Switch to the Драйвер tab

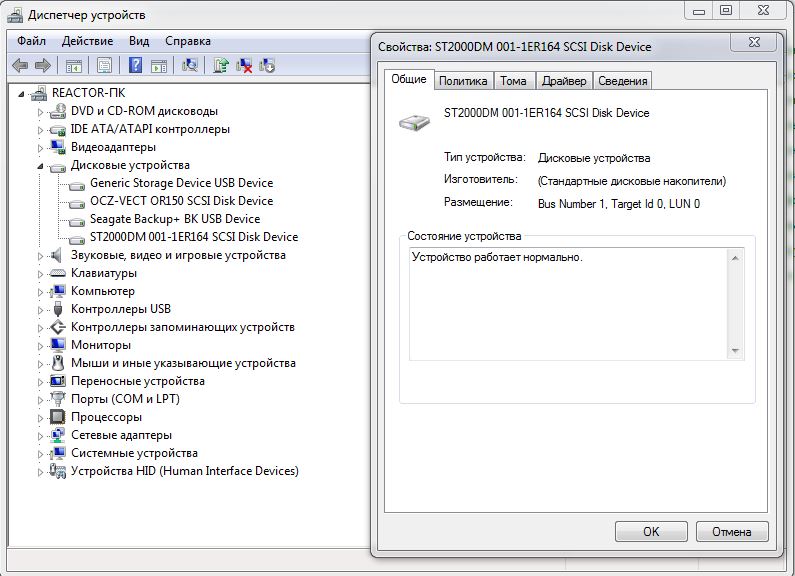(564, 81)
